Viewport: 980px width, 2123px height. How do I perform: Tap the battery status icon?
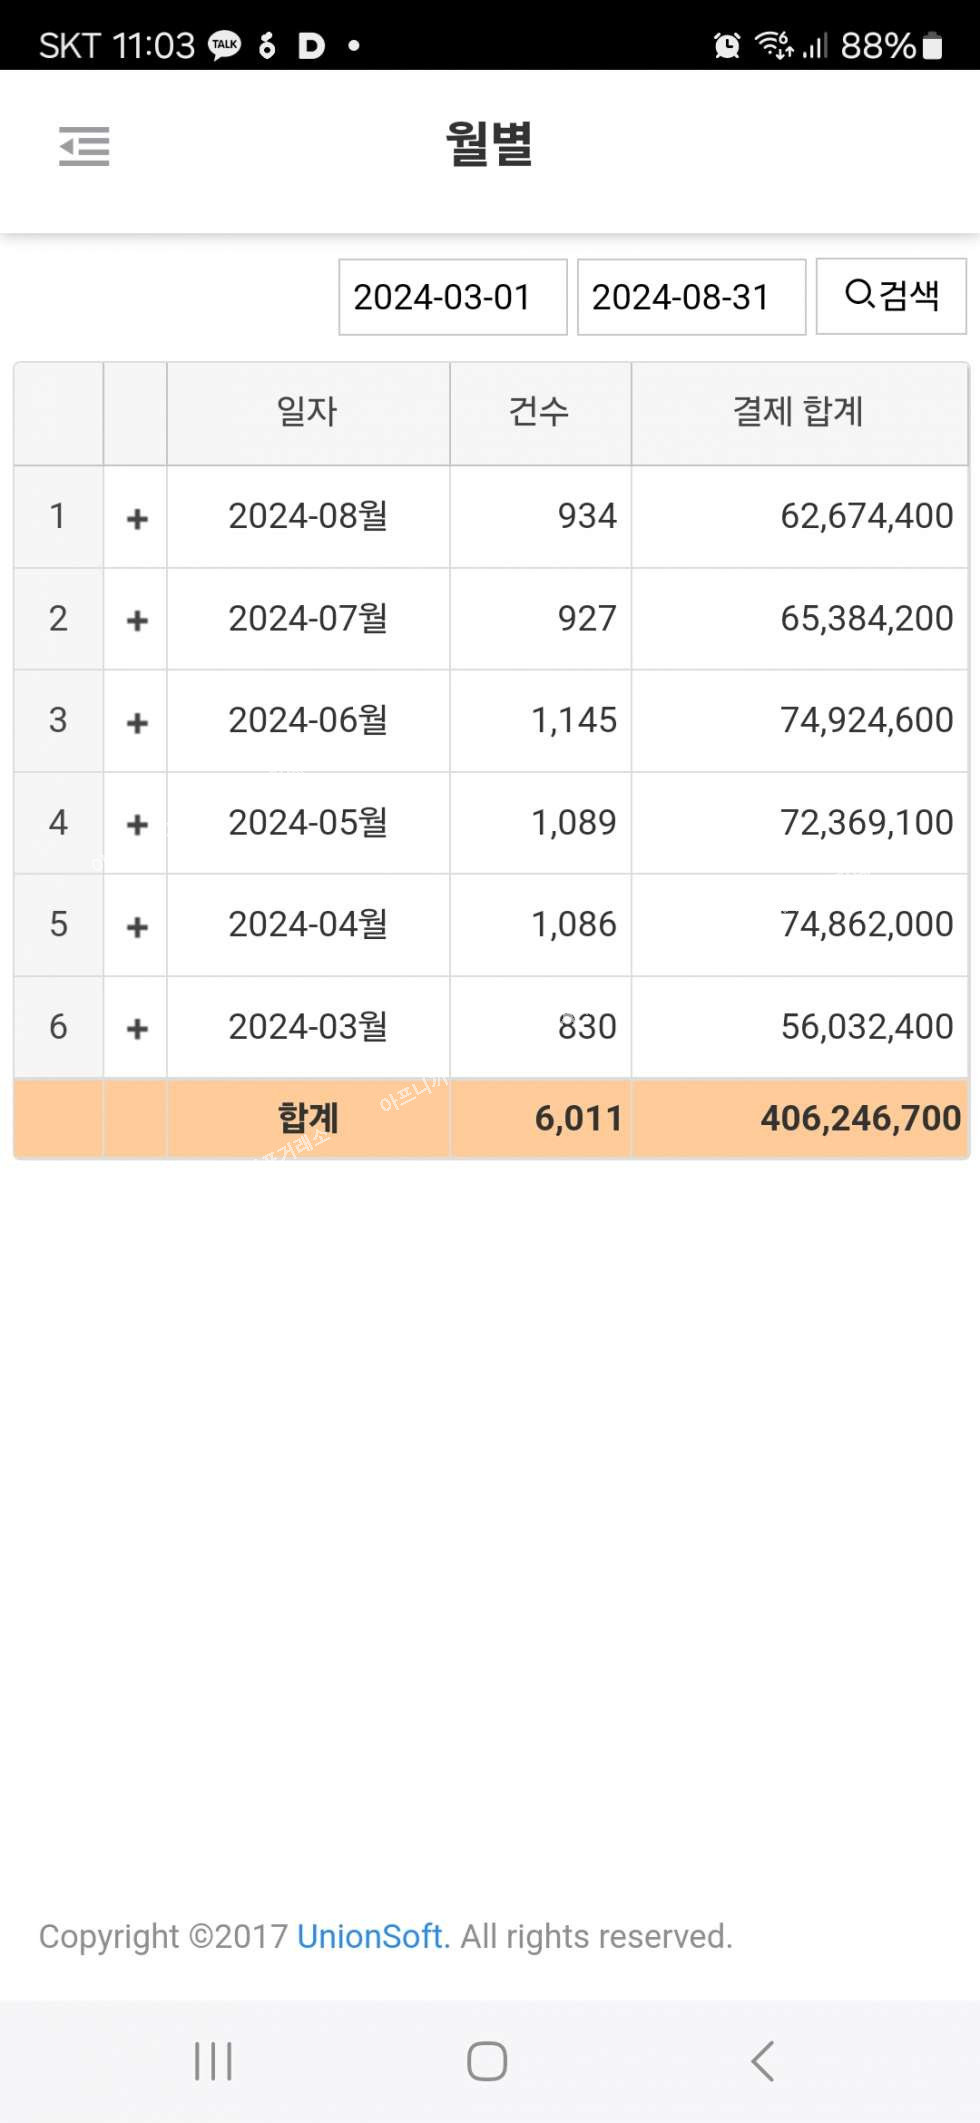(x=932, y=46)
